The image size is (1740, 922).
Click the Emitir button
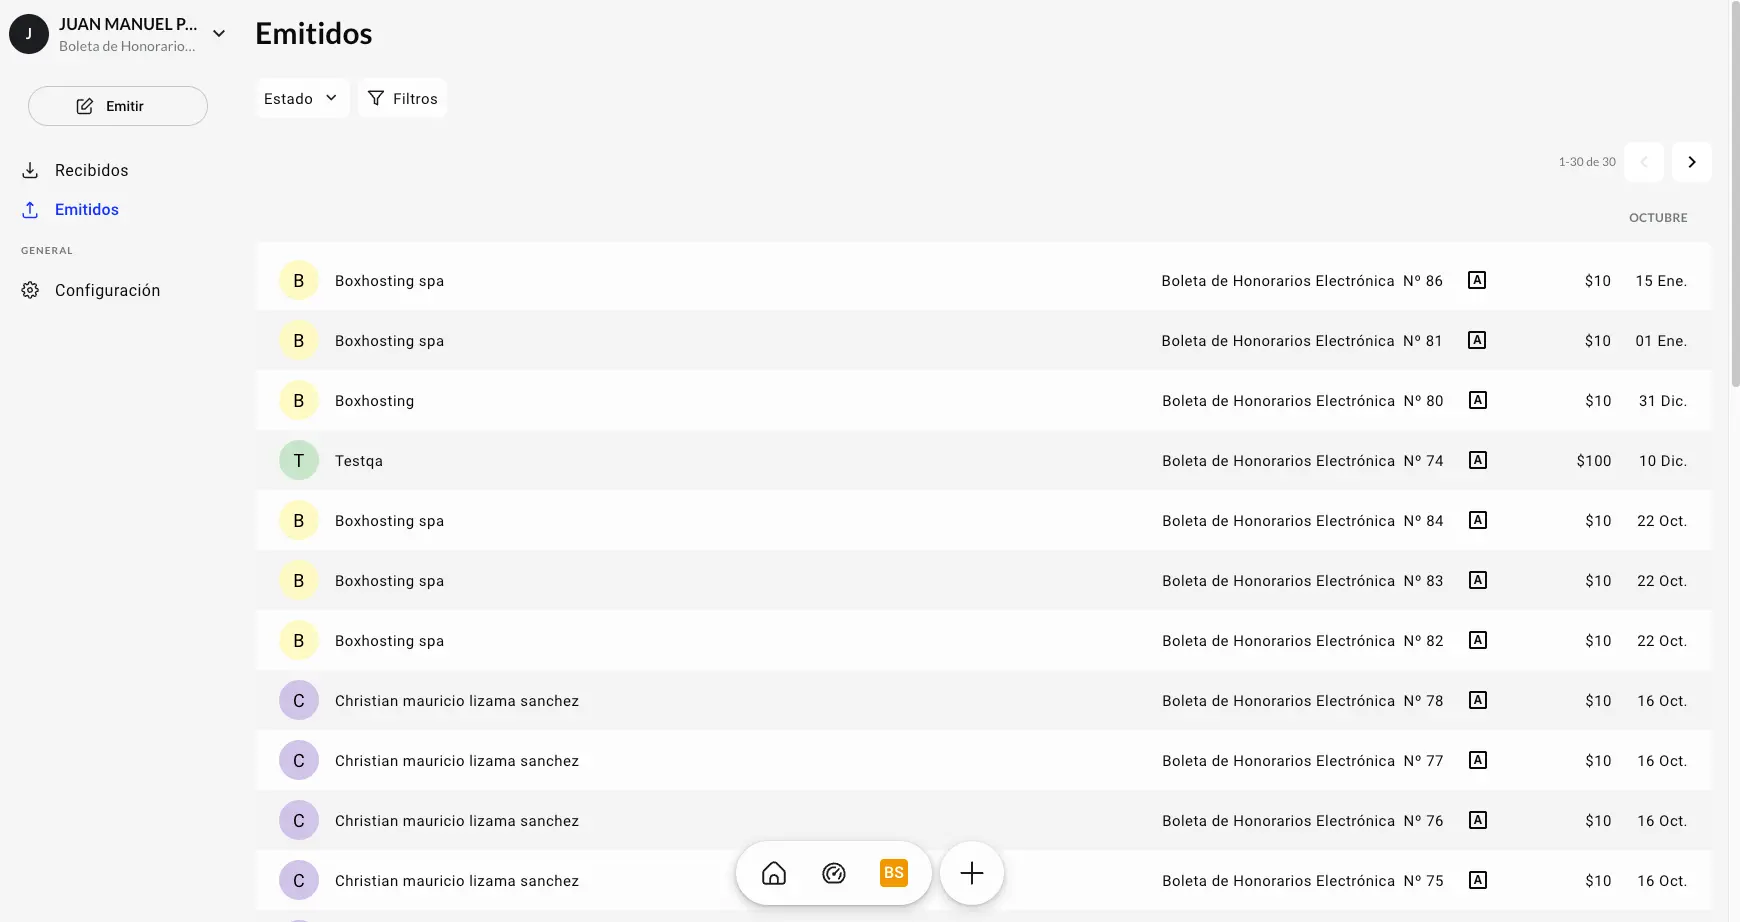117,106
